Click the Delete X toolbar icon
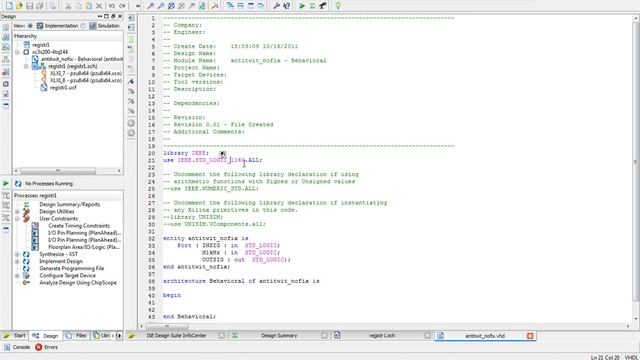 click(x=99, y=6)
